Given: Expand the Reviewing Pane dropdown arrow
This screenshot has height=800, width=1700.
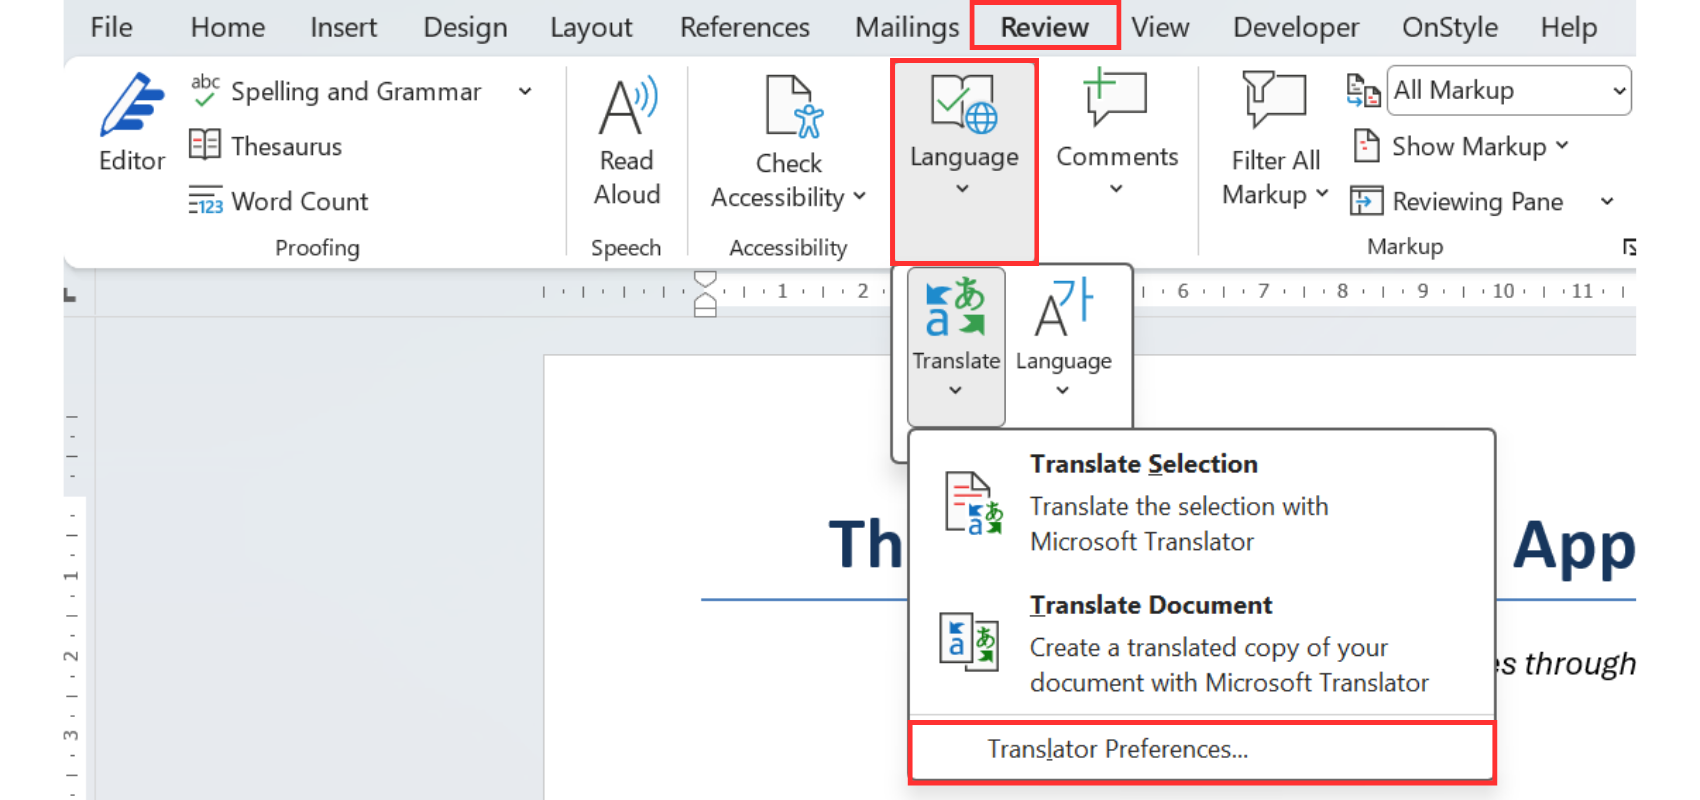Looking at the screenshot, I should pyautogui.click(x=1607, y=201).
